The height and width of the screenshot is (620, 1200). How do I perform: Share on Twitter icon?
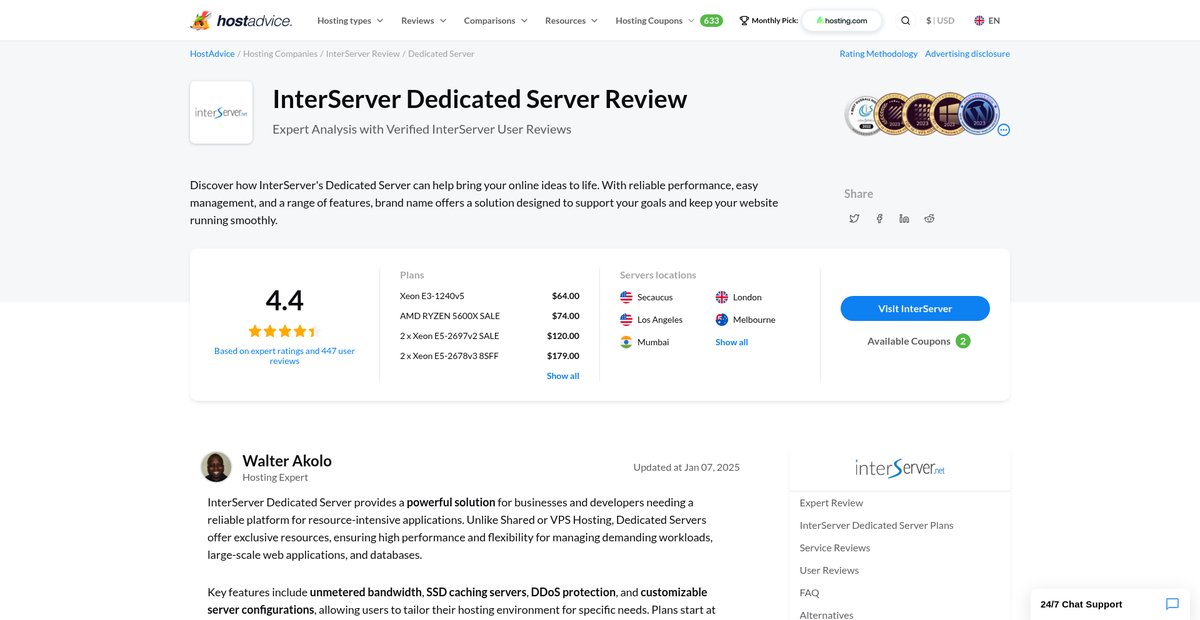click(854, 218)
